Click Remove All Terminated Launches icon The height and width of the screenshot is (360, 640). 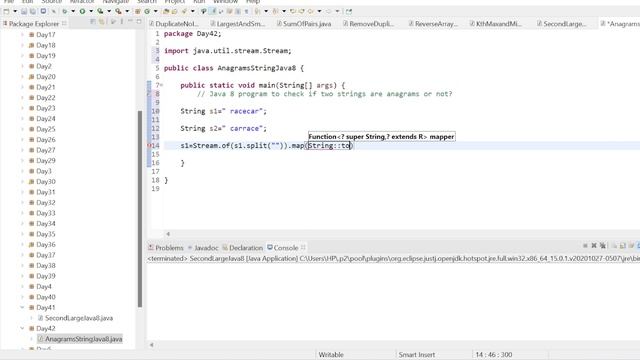(602, 245)
